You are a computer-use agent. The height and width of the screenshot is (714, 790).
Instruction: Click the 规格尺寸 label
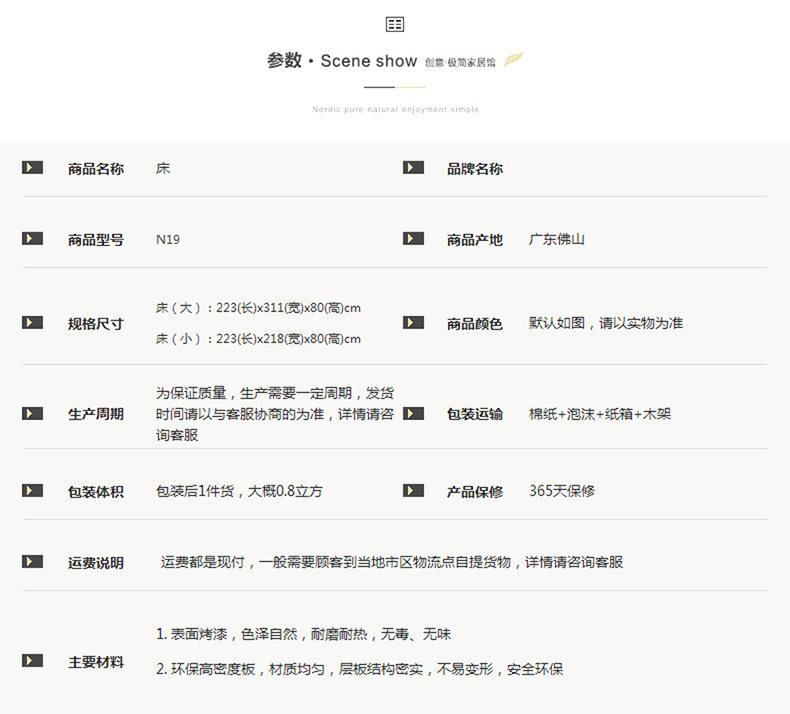(x=96, y=324)
